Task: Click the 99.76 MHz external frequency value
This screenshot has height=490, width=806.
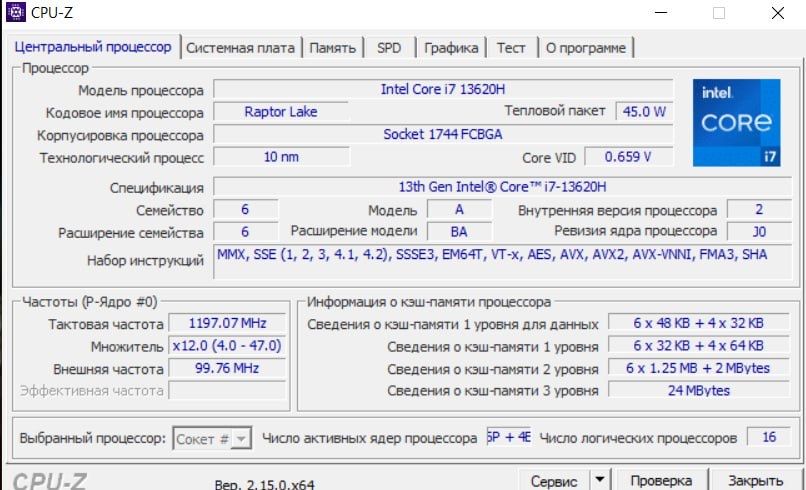Action: coord(227,368)
